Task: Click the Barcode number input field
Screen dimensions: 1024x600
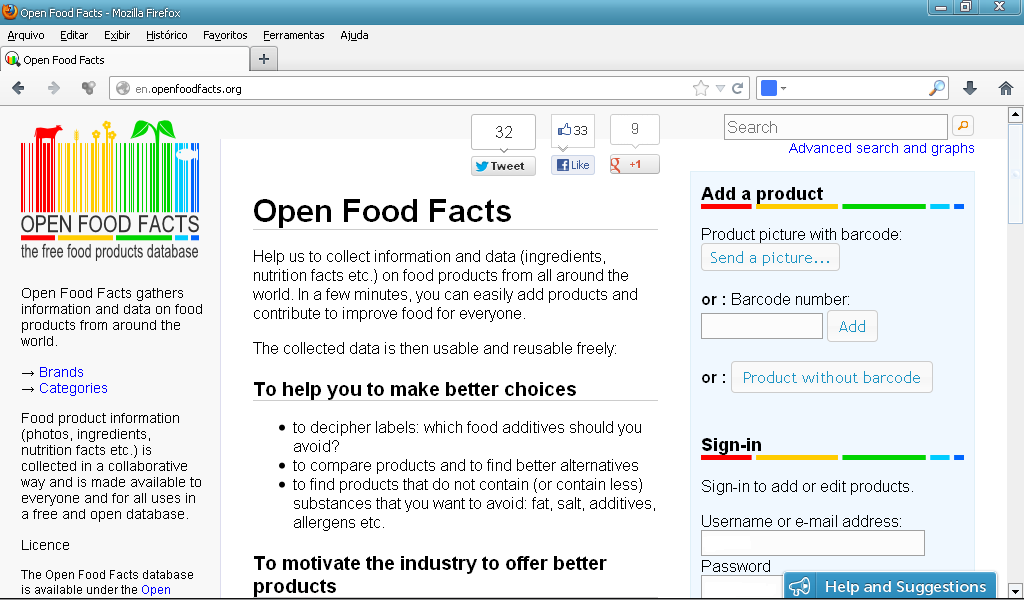Action: click(x=761, y=326)
